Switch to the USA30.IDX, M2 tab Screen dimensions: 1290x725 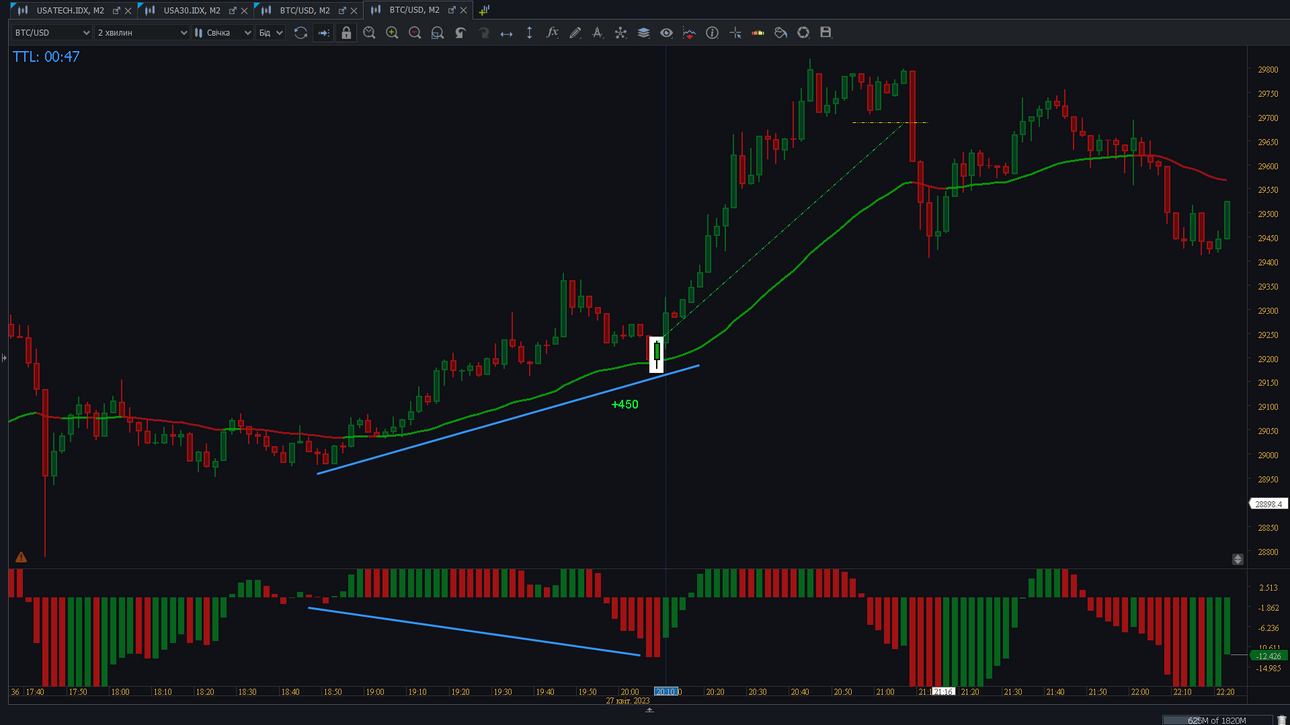[x=192, y=10]
